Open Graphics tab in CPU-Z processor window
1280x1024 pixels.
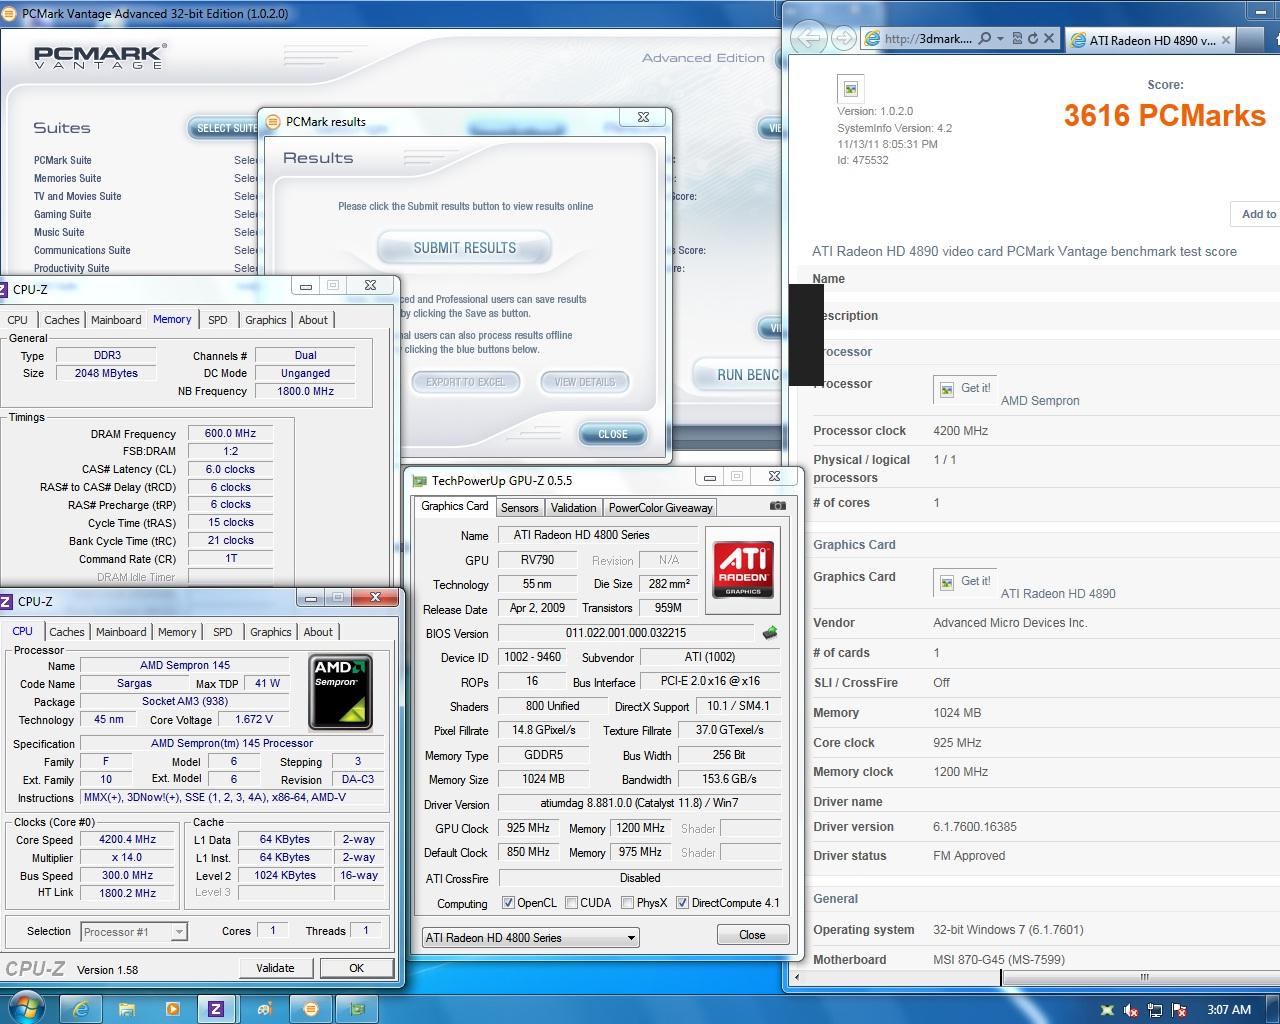pos(271,632)
